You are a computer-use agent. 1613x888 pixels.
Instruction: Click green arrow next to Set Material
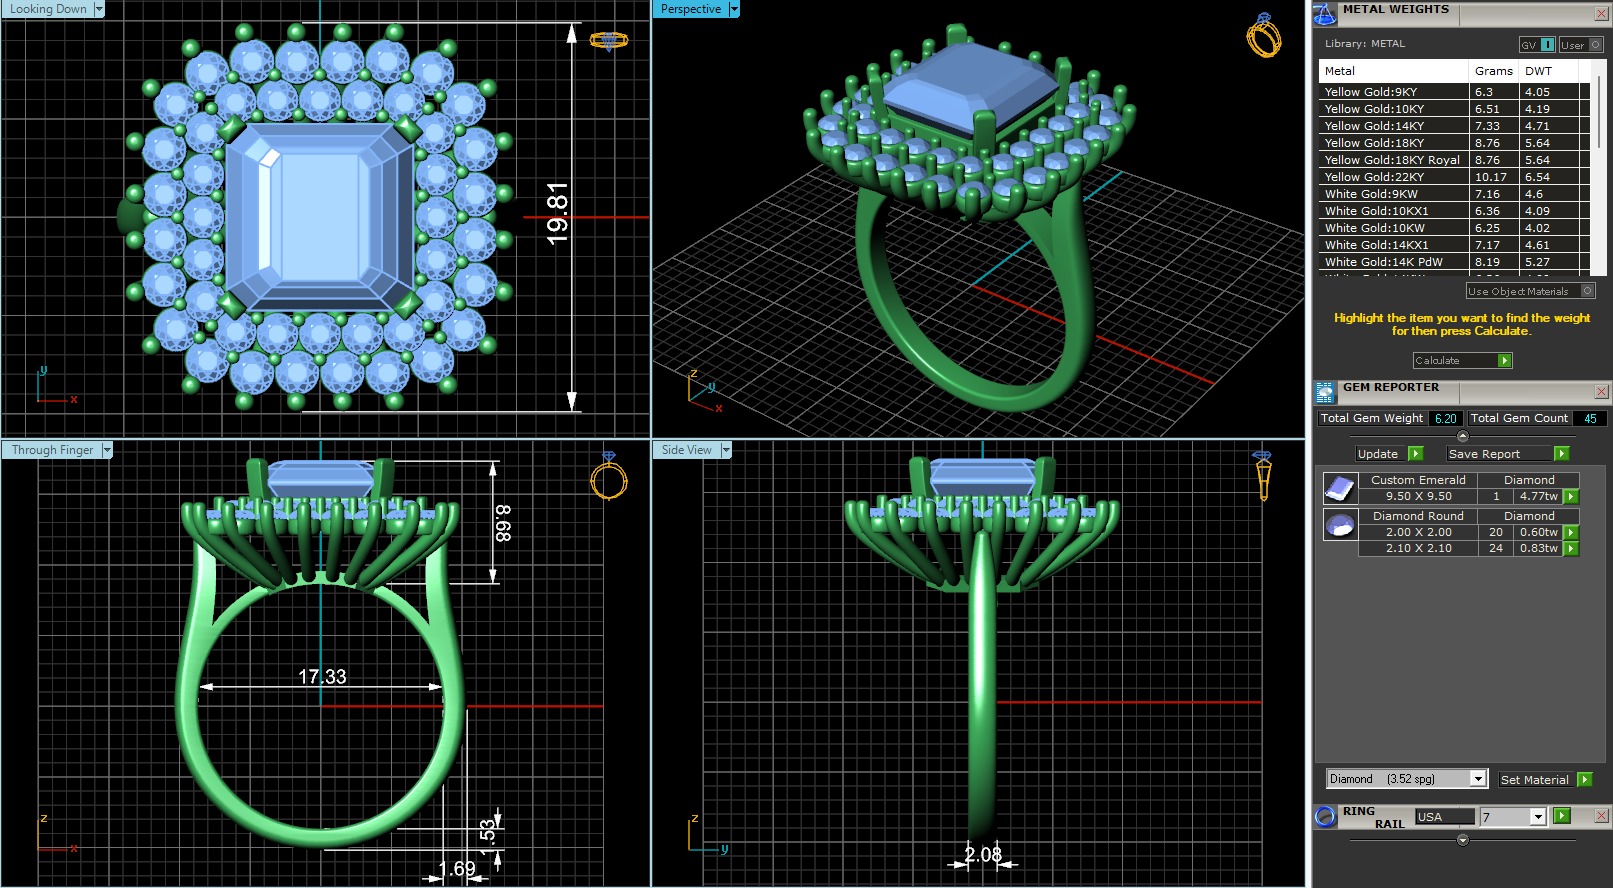pos(1584,779)
